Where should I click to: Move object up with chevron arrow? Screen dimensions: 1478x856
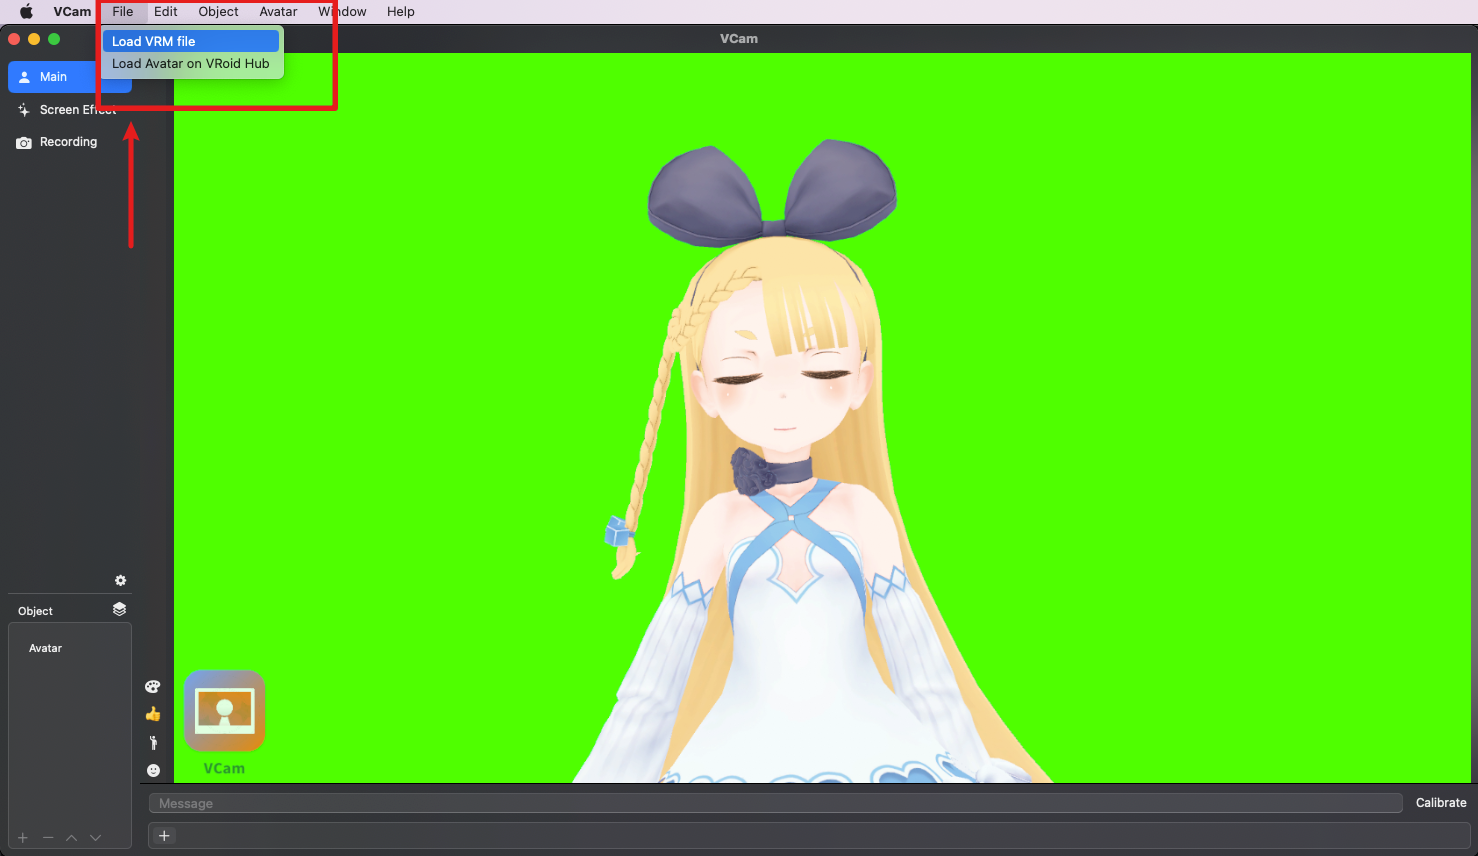point(71,838)
